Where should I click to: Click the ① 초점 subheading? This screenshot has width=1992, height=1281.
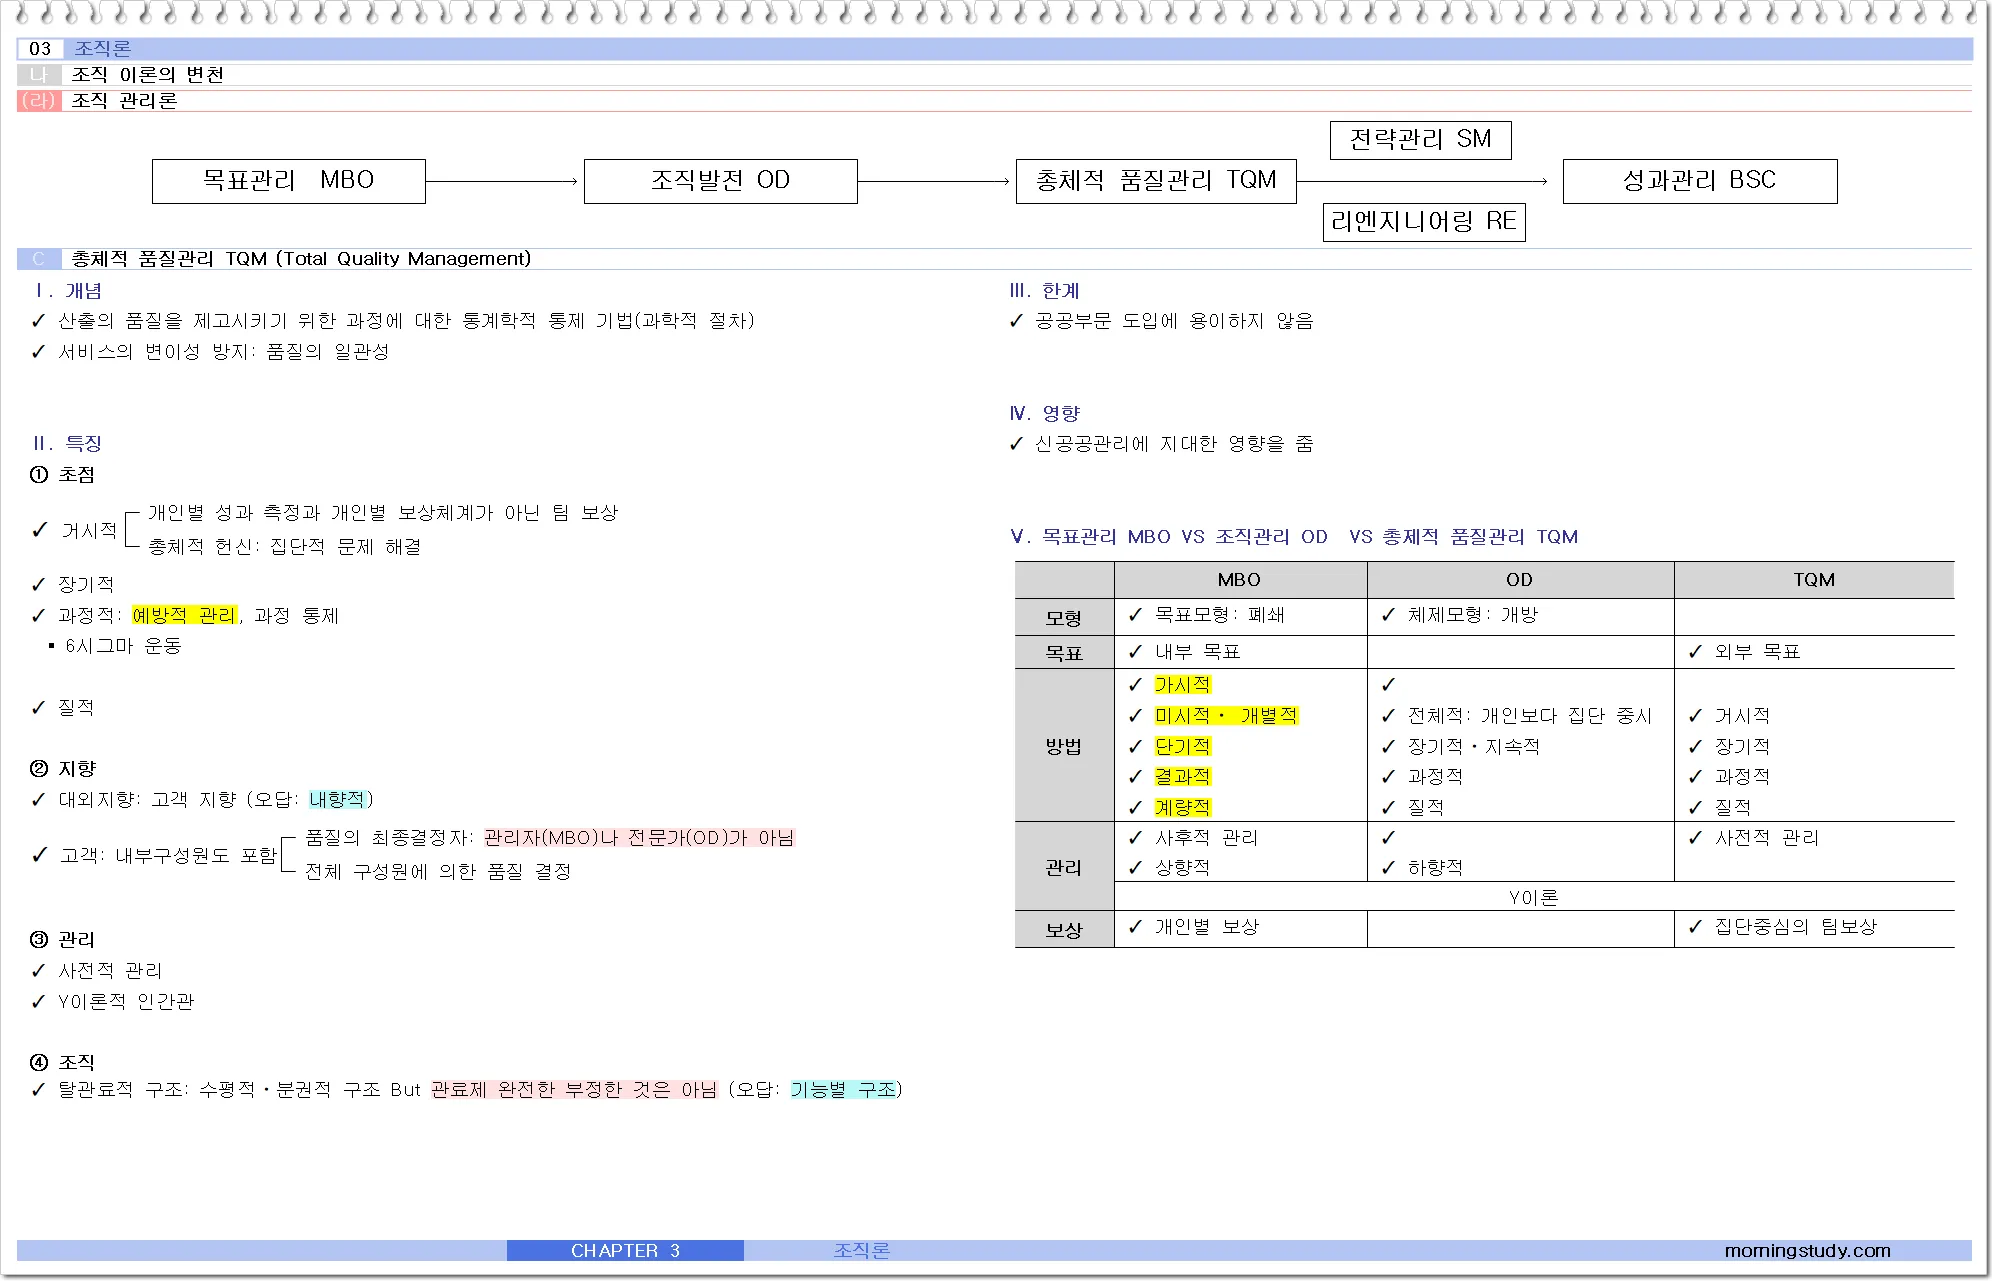click(x=62, y=475)
